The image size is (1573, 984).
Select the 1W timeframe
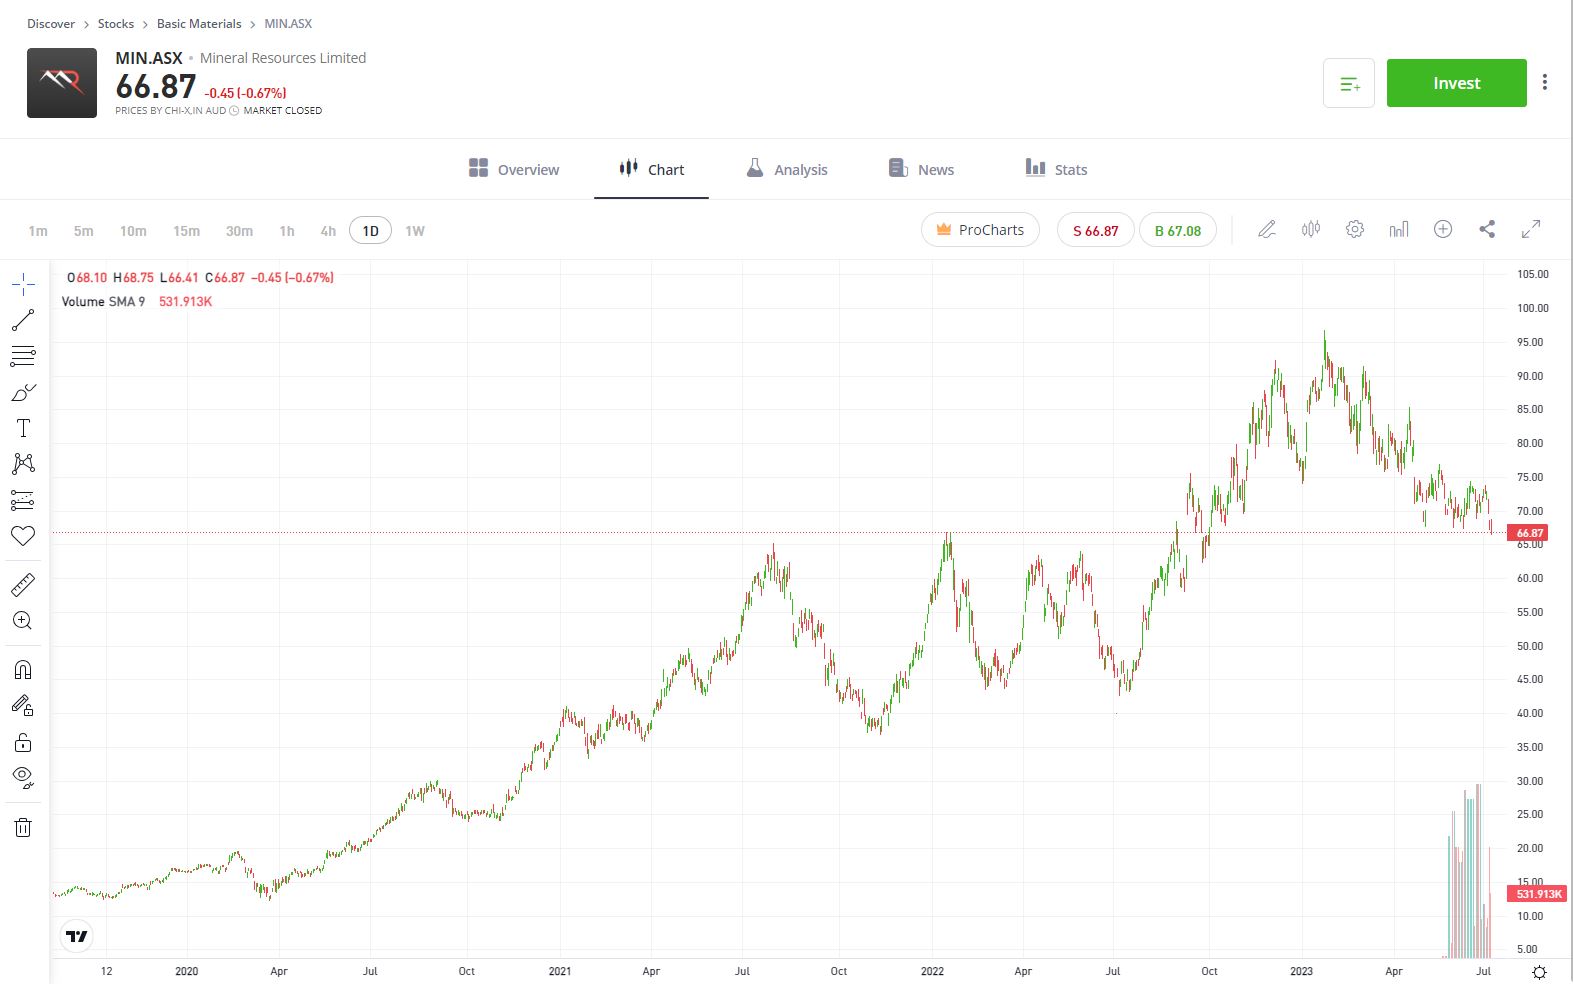415,231
